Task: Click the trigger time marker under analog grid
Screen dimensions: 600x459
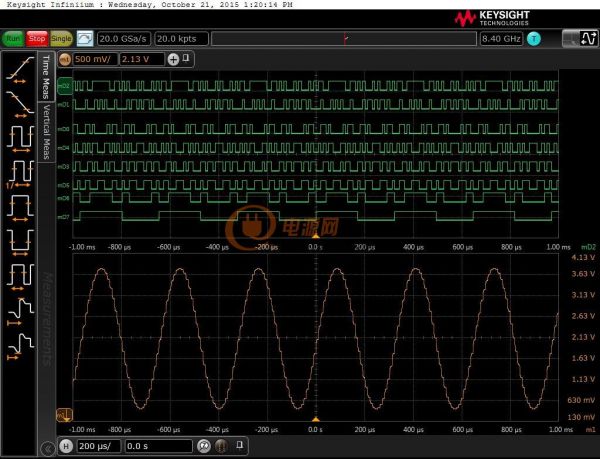Action: point(316,420)
